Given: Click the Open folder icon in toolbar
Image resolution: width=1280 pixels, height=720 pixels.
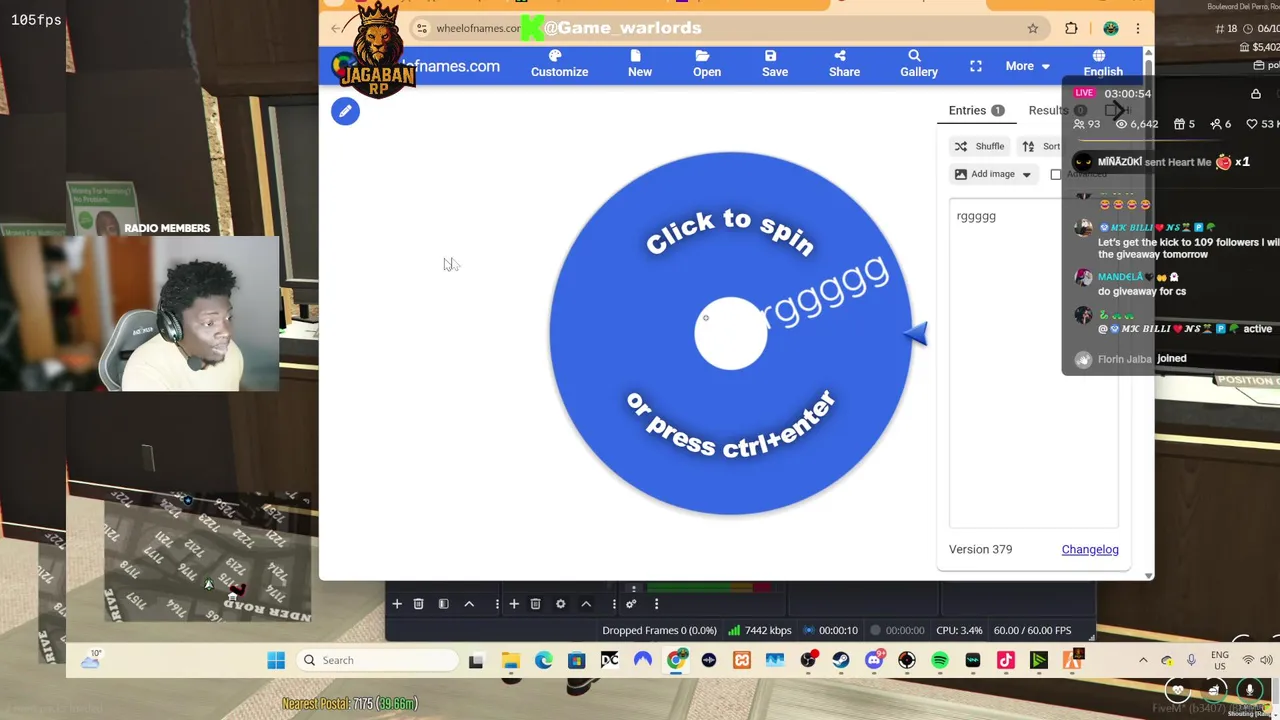Looking at the screenshot, I should point(707,63).
